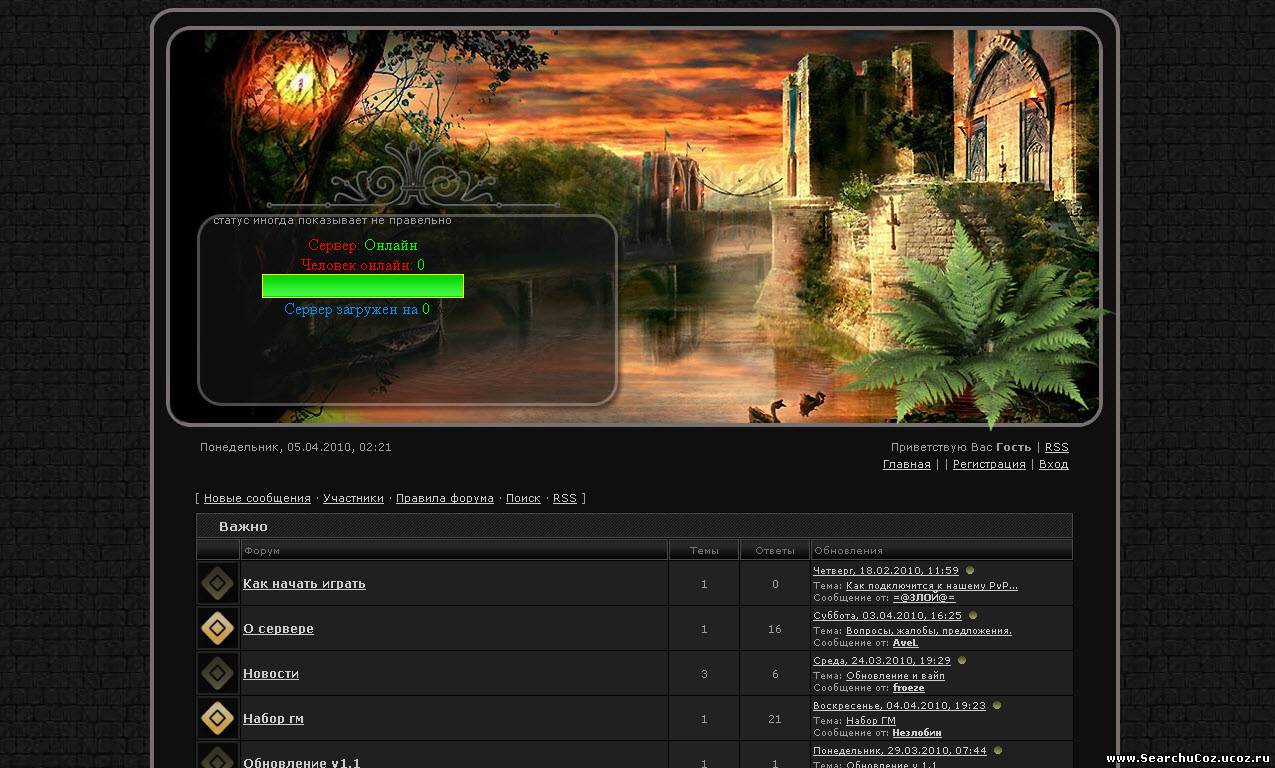Screen dimensions: 1275x768
Task: Open the Поиск search page
Action: coord(523,498)
